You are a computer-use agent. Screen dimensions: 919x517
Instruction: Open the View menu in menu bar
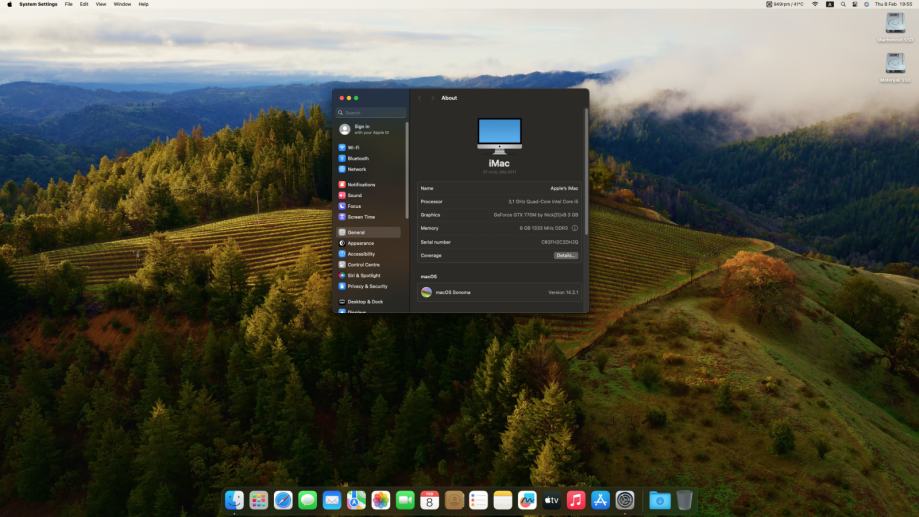[101, 4]
